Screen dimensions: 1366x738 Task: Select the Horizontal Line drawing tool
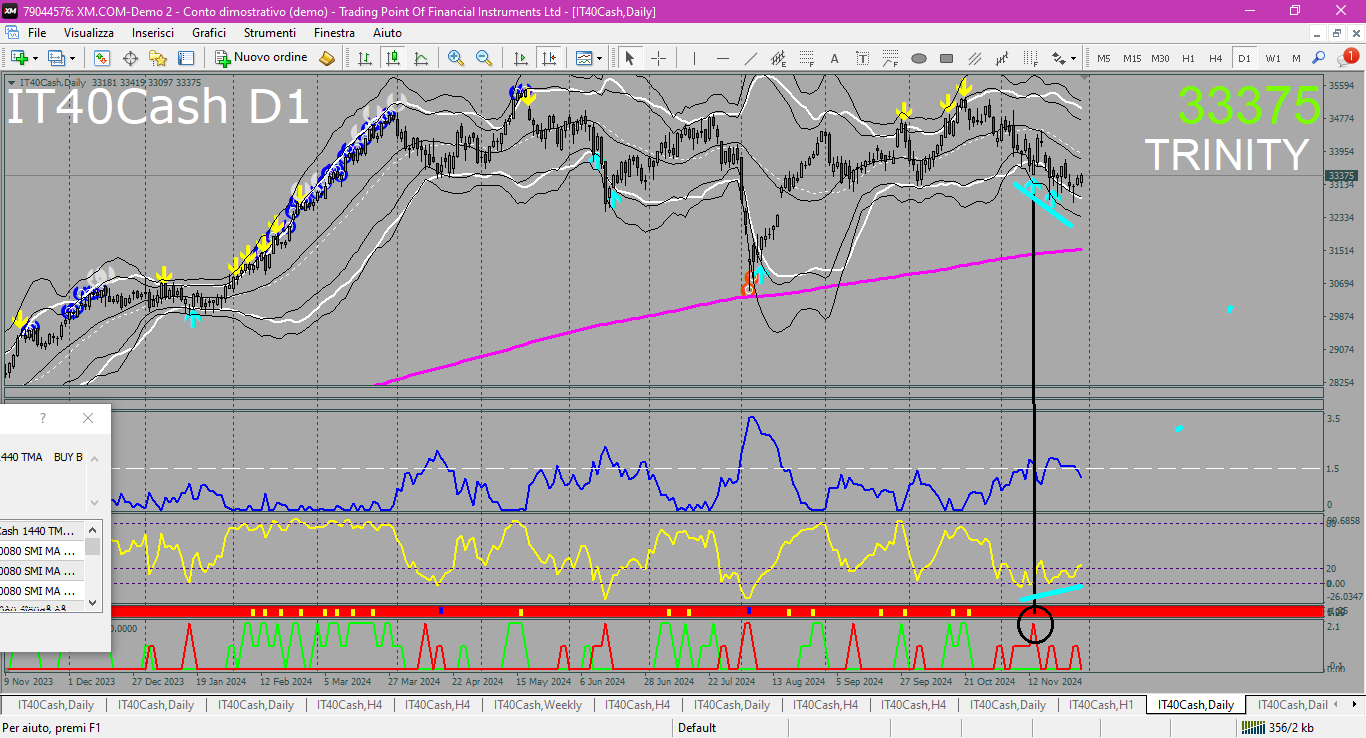tap(723, 58)
